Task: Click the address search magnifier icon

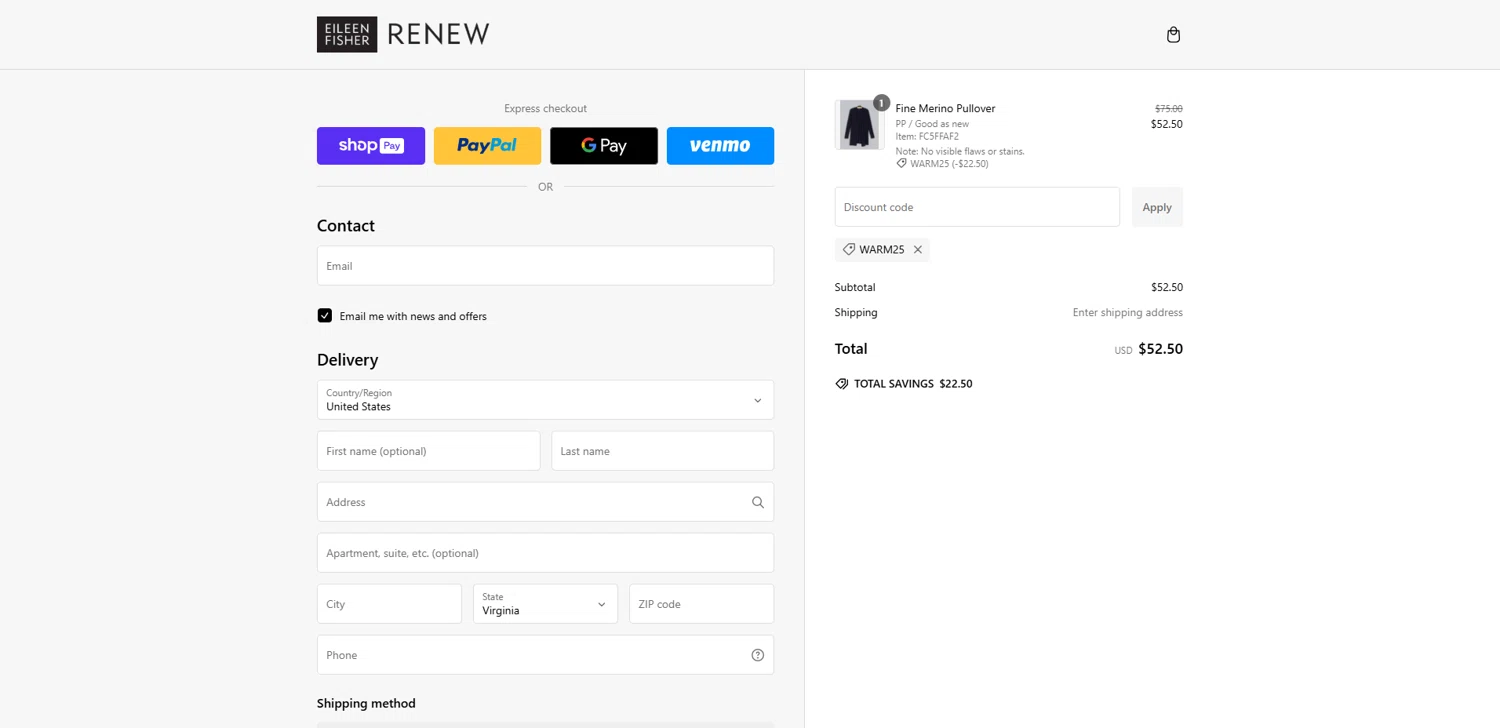Action: (758, 502)
